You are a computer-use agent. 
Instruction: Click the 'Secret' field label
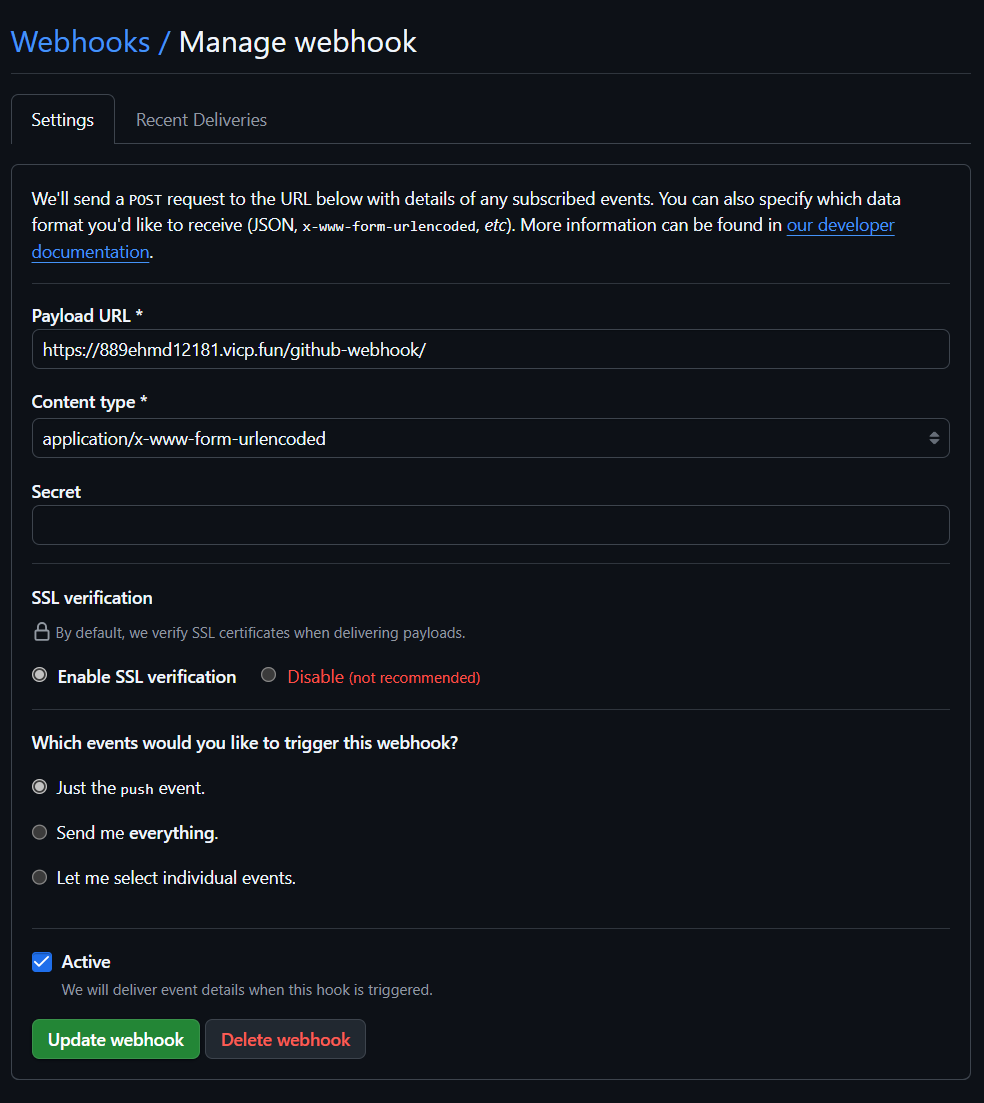click(56, 492)
